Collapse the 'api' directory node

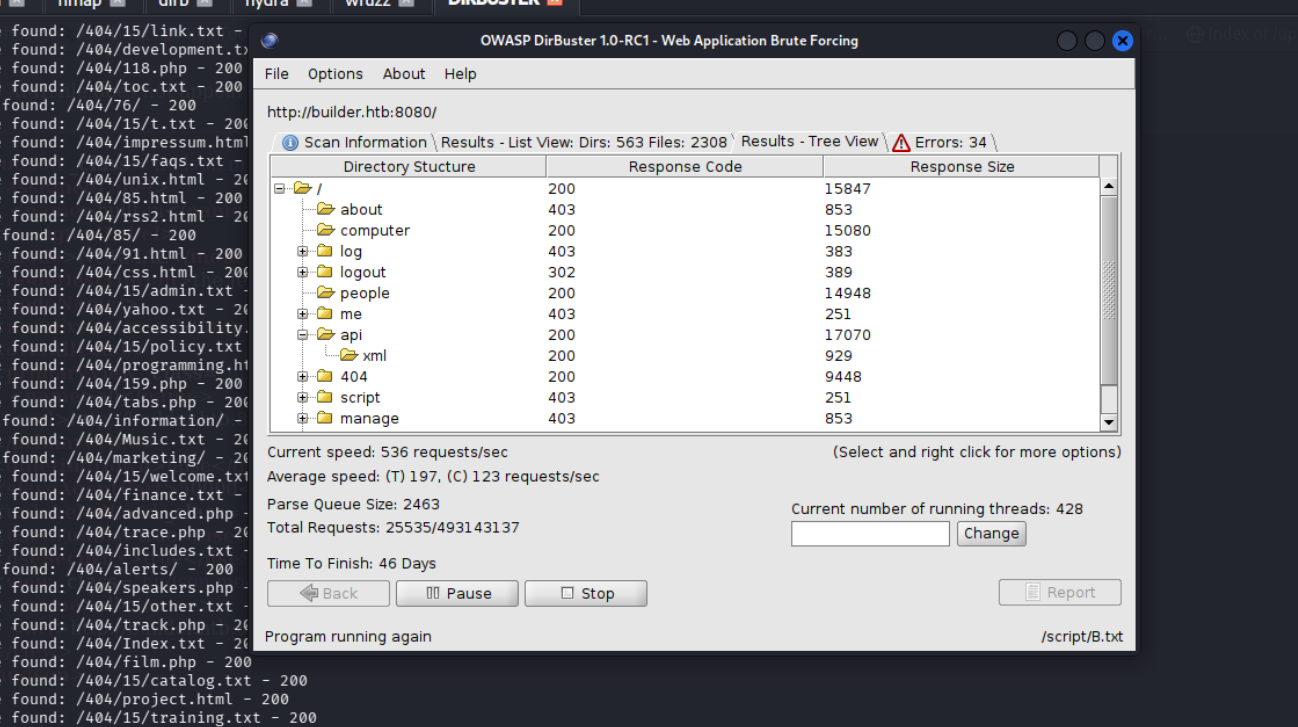tap(302, 335)
